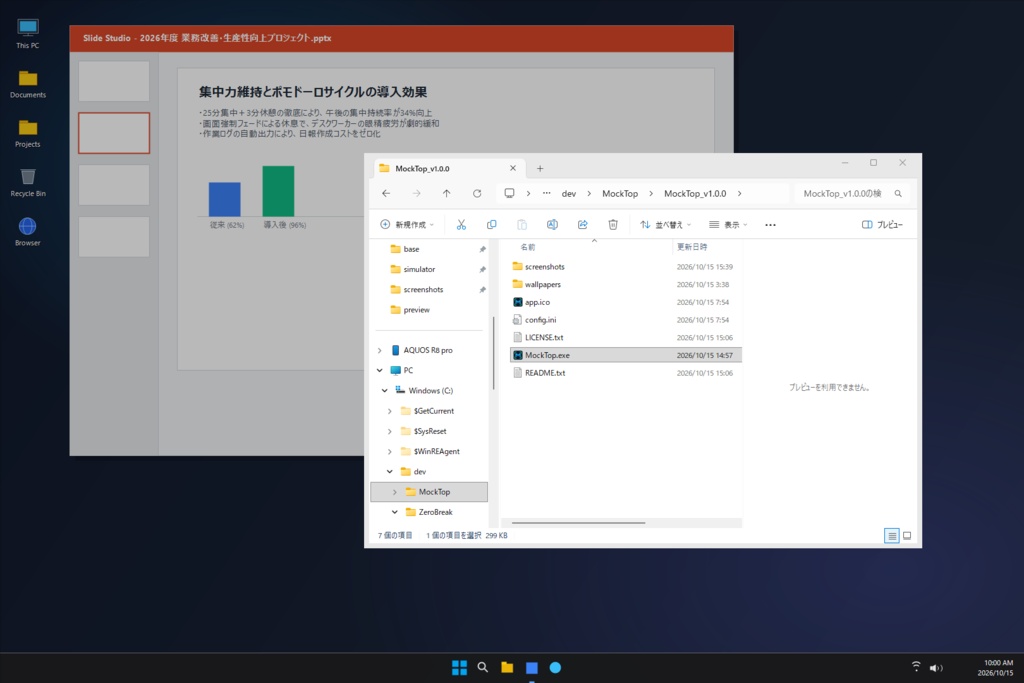1024x683 pixels.
Task: Expand the $GetCurrent folder node
Action: click(x=390, y=411)
